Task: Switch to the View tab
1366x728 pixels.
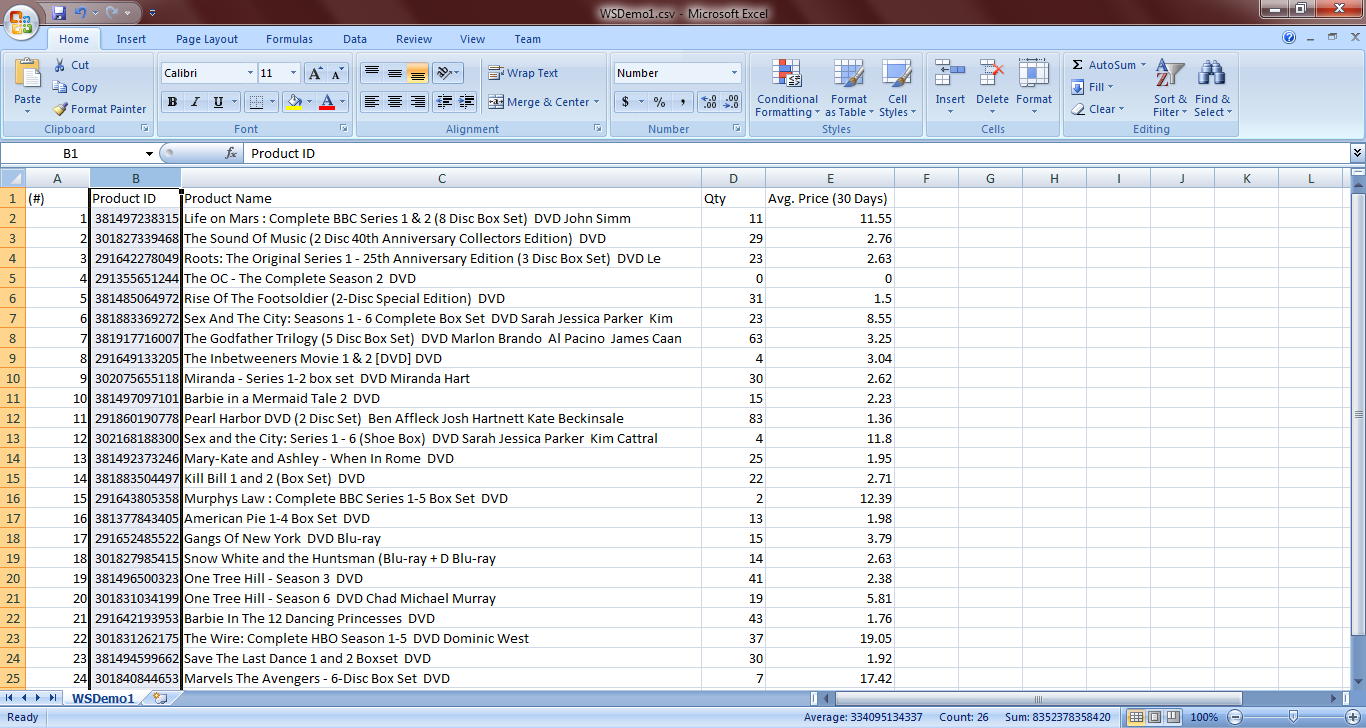Action: (x=472, y=39)
